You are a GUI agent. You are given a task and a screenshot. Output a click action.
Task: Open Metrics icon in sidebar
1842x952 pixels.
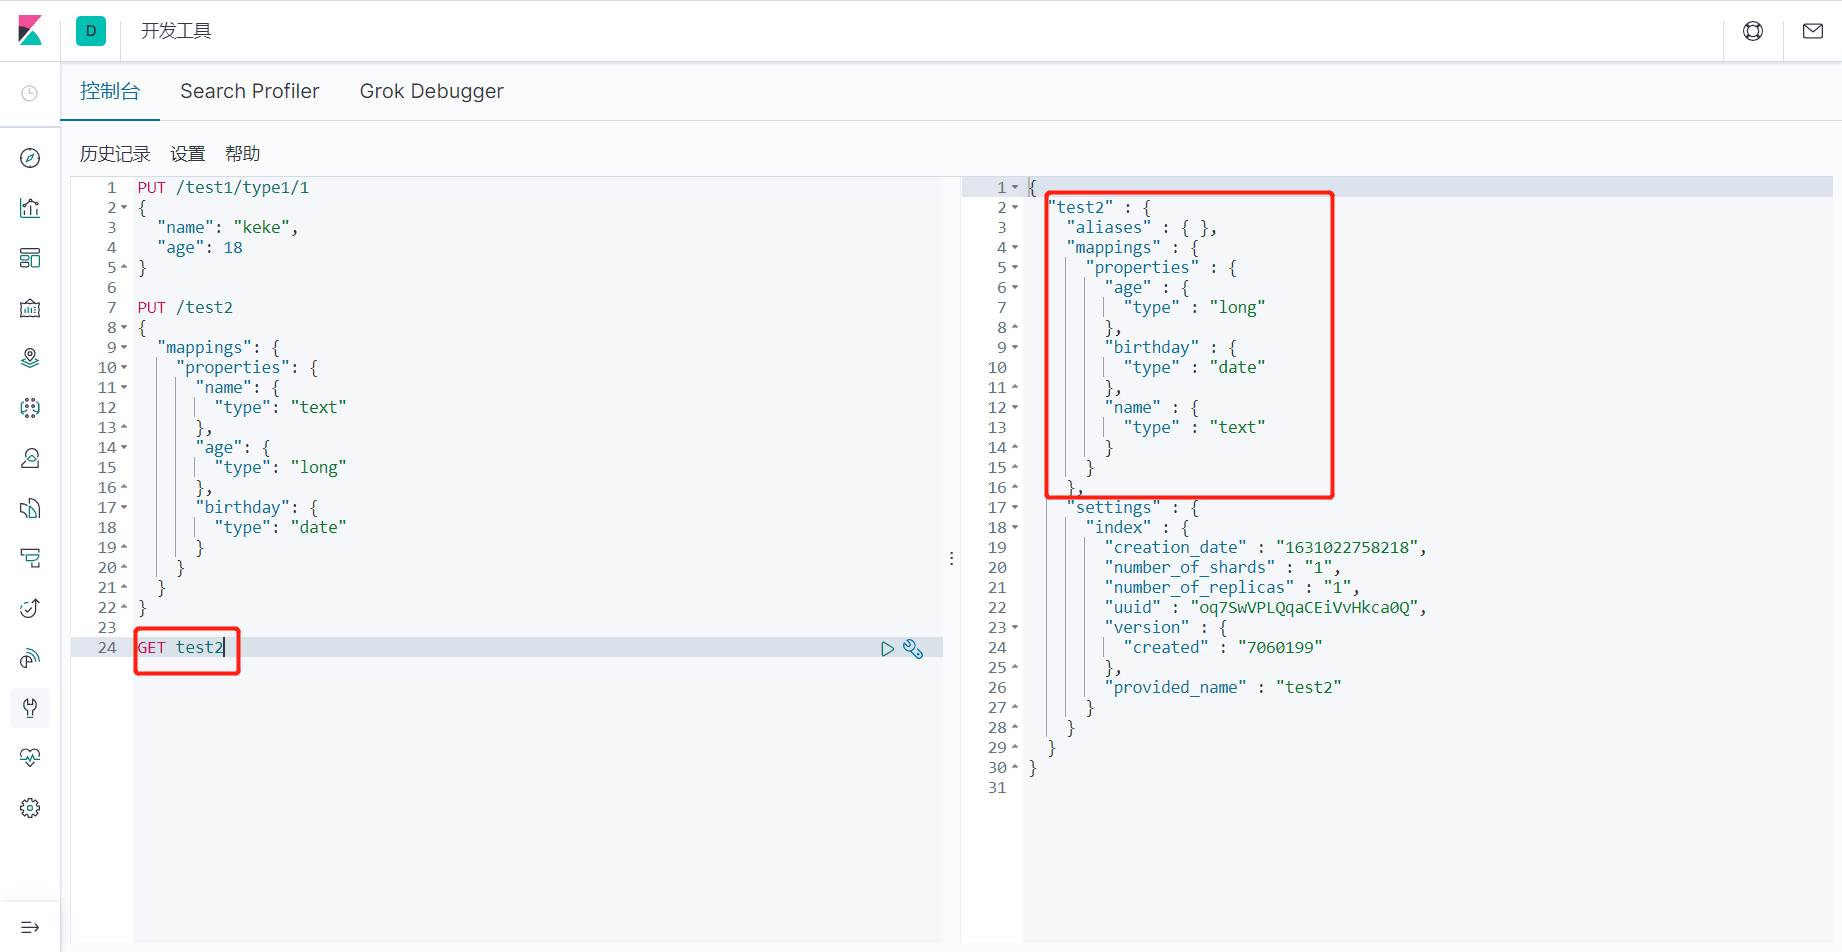pyautogui.click(x=30, y=458)
